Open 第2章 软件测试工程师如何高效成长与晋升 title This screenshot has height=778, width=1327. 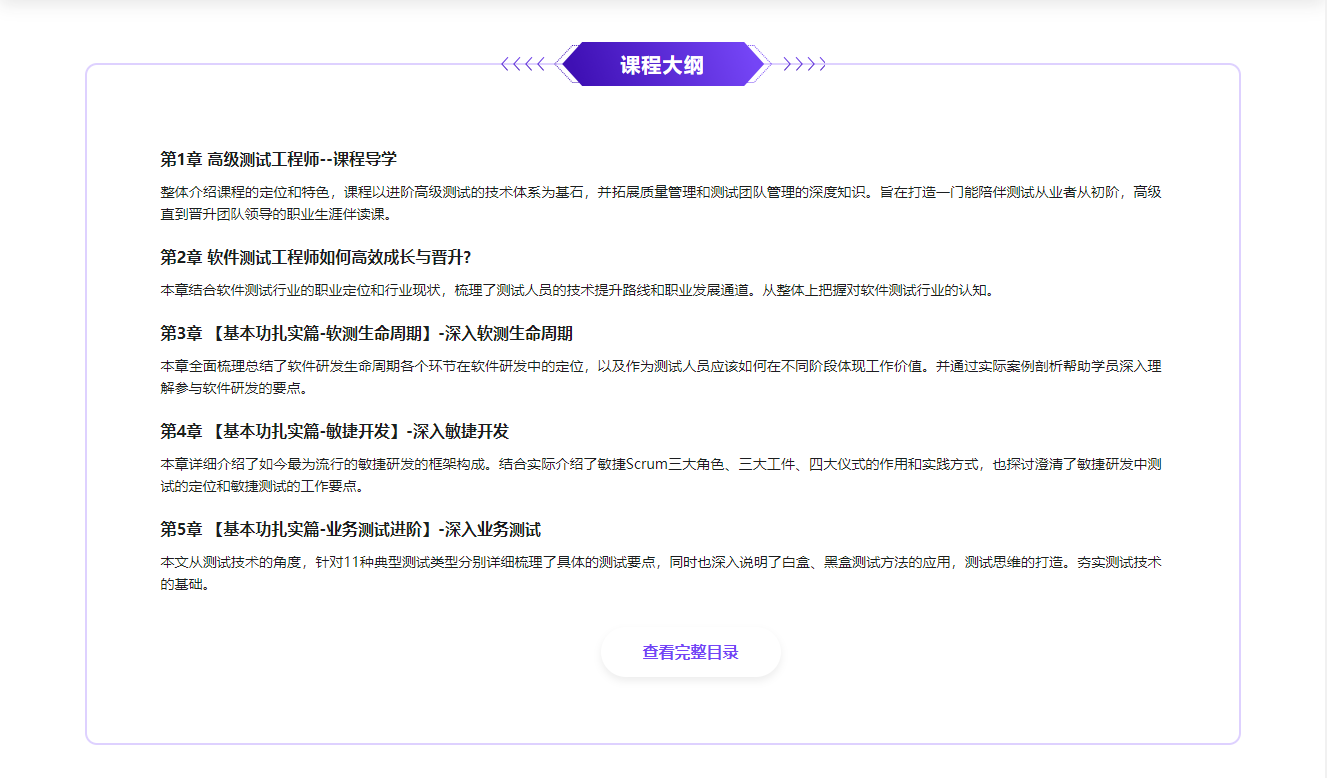315,257
